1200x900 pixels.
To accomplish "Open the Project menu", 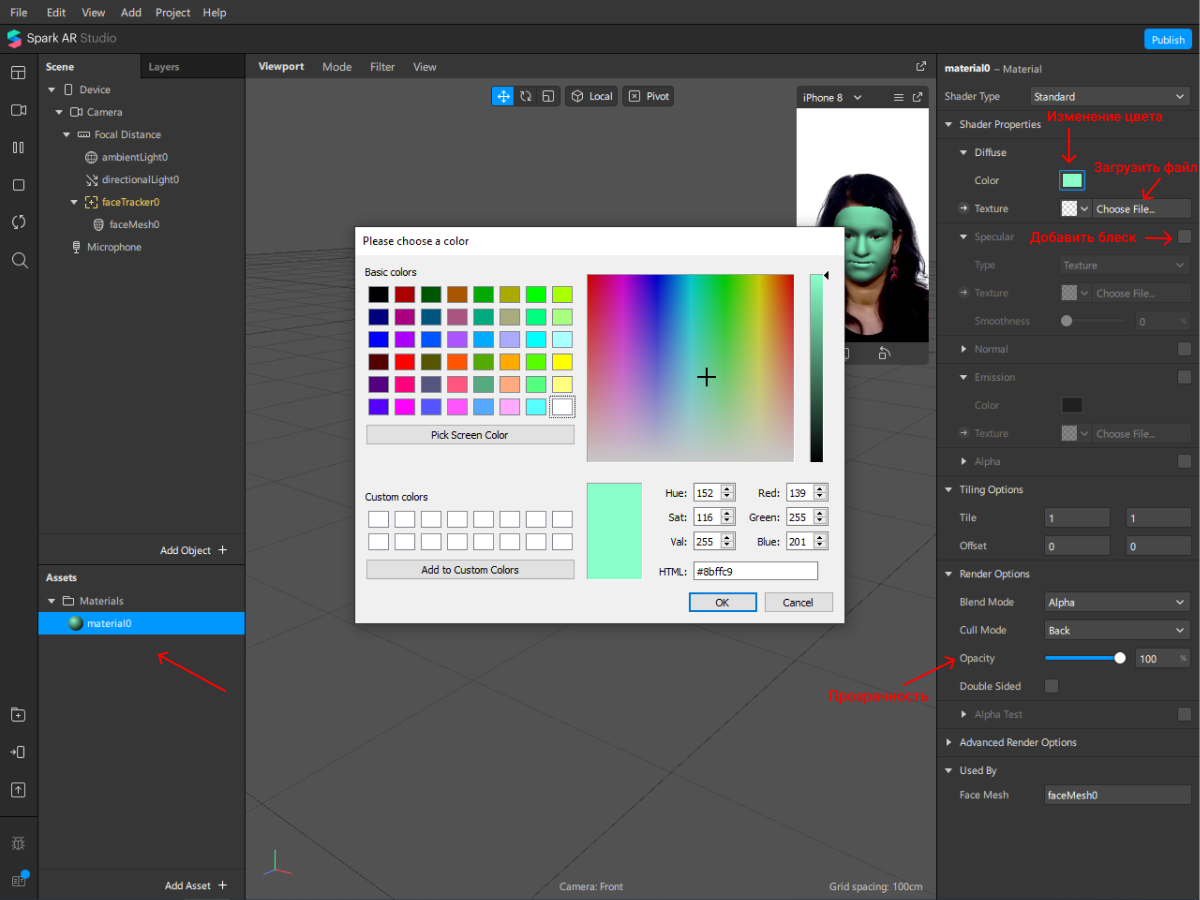I will [x=173, y=13].
